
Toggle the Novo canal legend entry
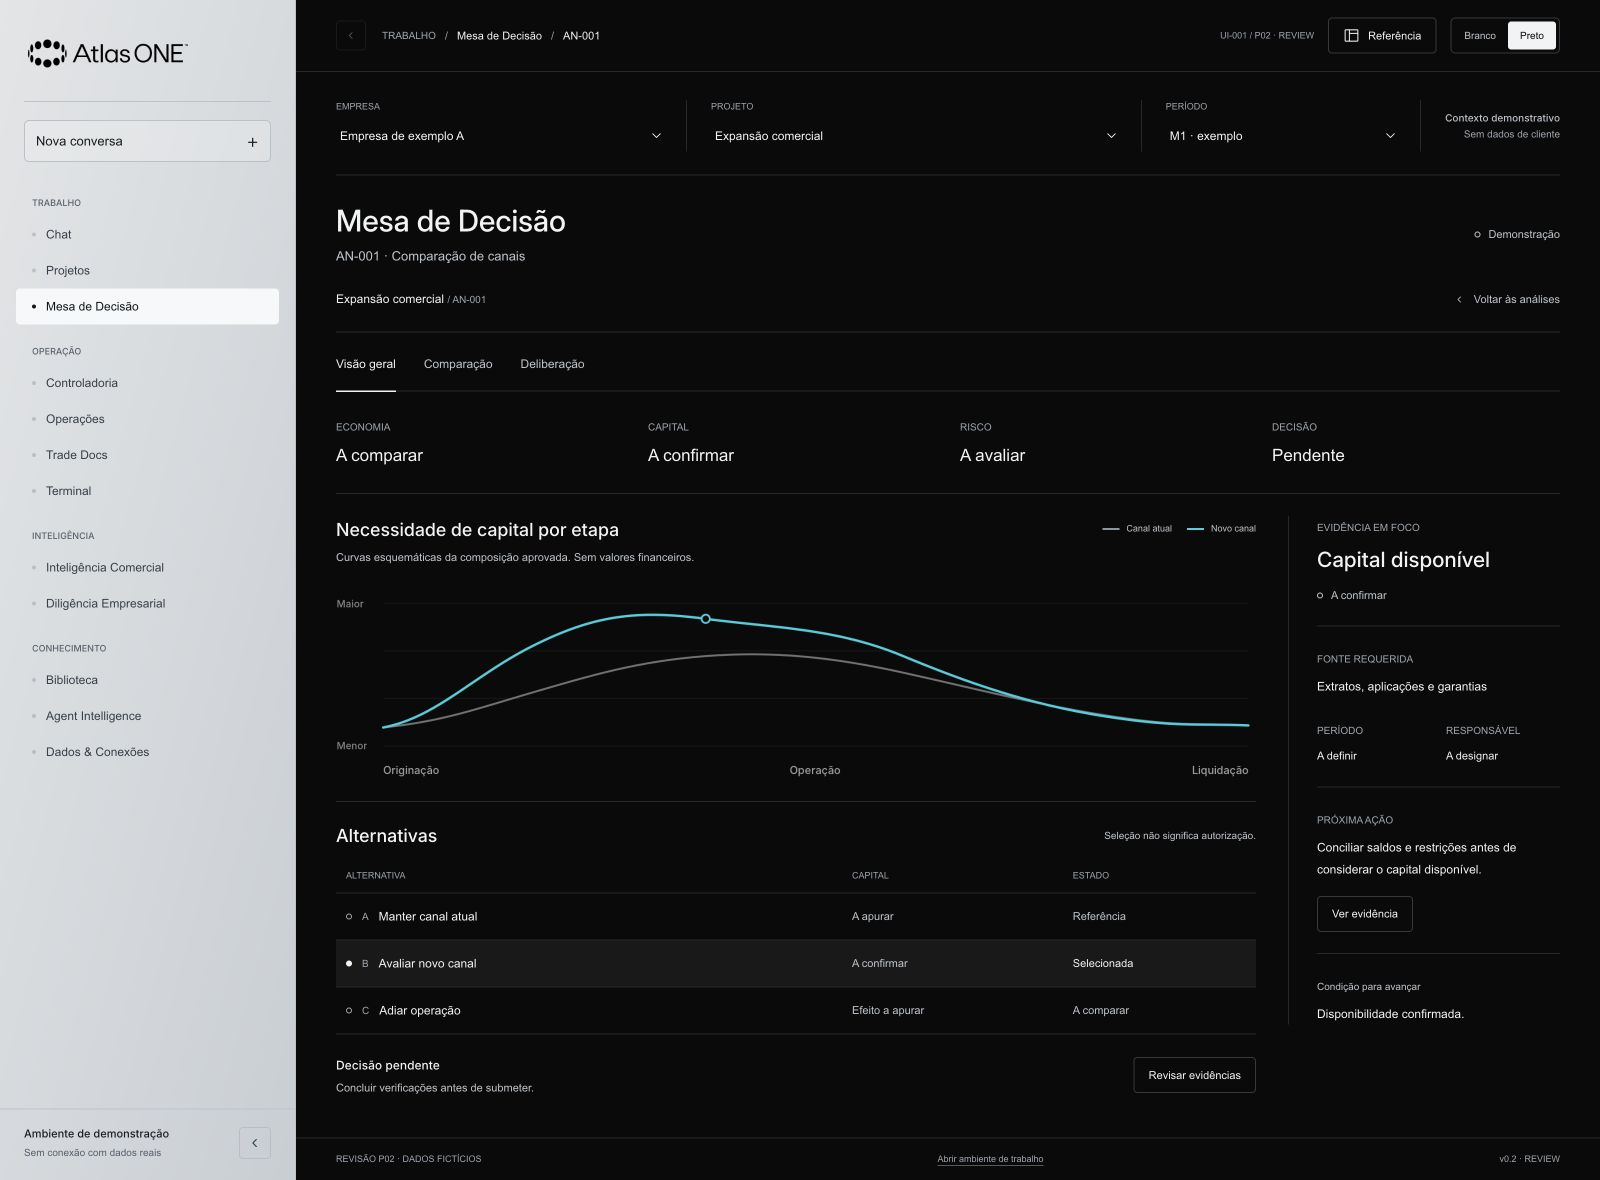1221,528
